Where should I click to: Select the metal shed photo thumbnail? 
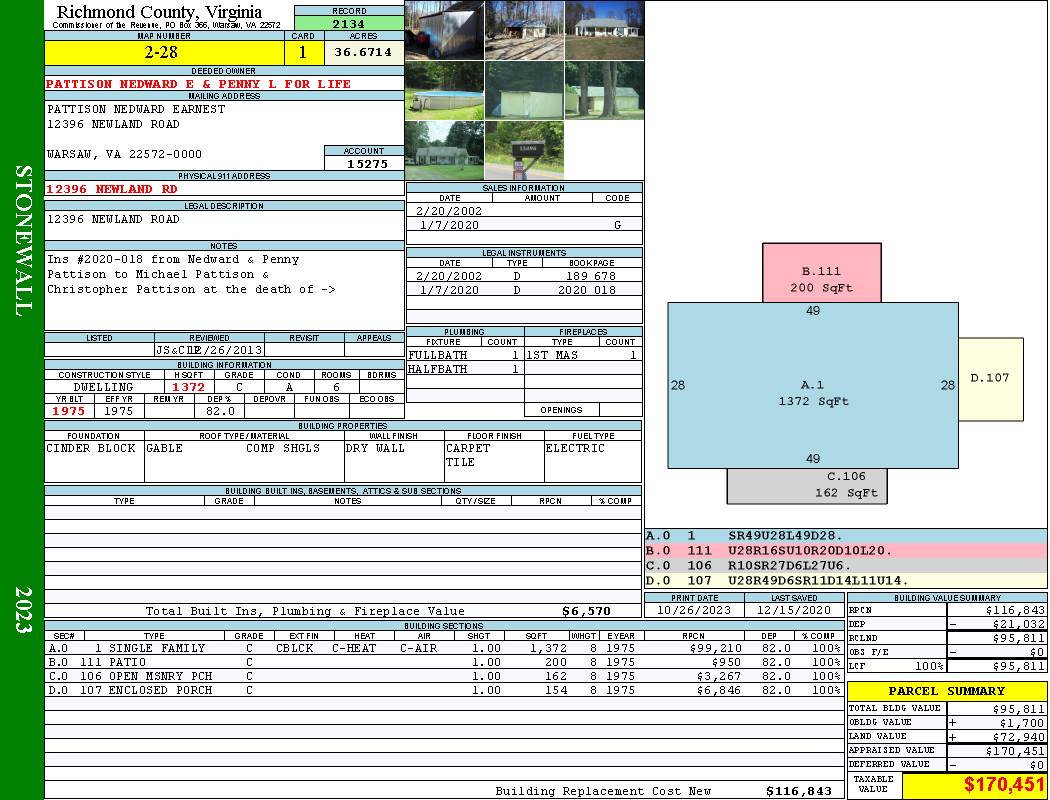coord(444,31)
